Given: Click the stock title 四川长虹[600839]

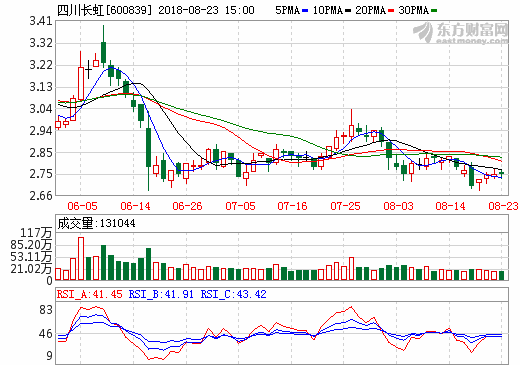Looking at the screenshot, I should pyautogui.click(x=104, y=10).
